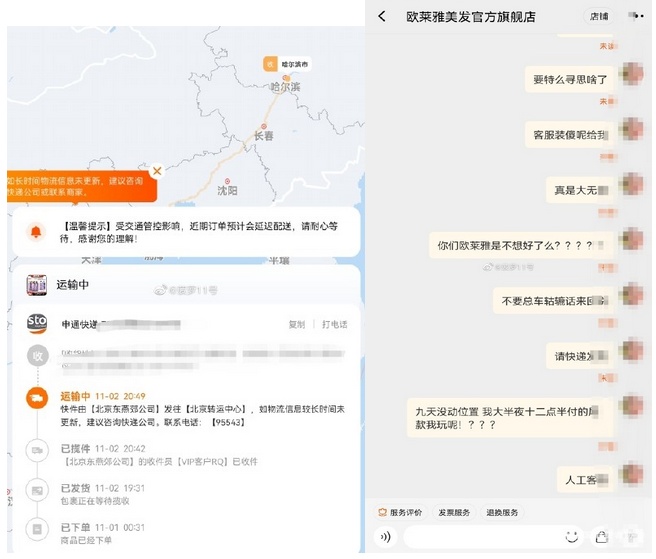Viewport: 656px width, 559px height.
Task: Tap the message 人工客
Action: (x=585, y=480)
